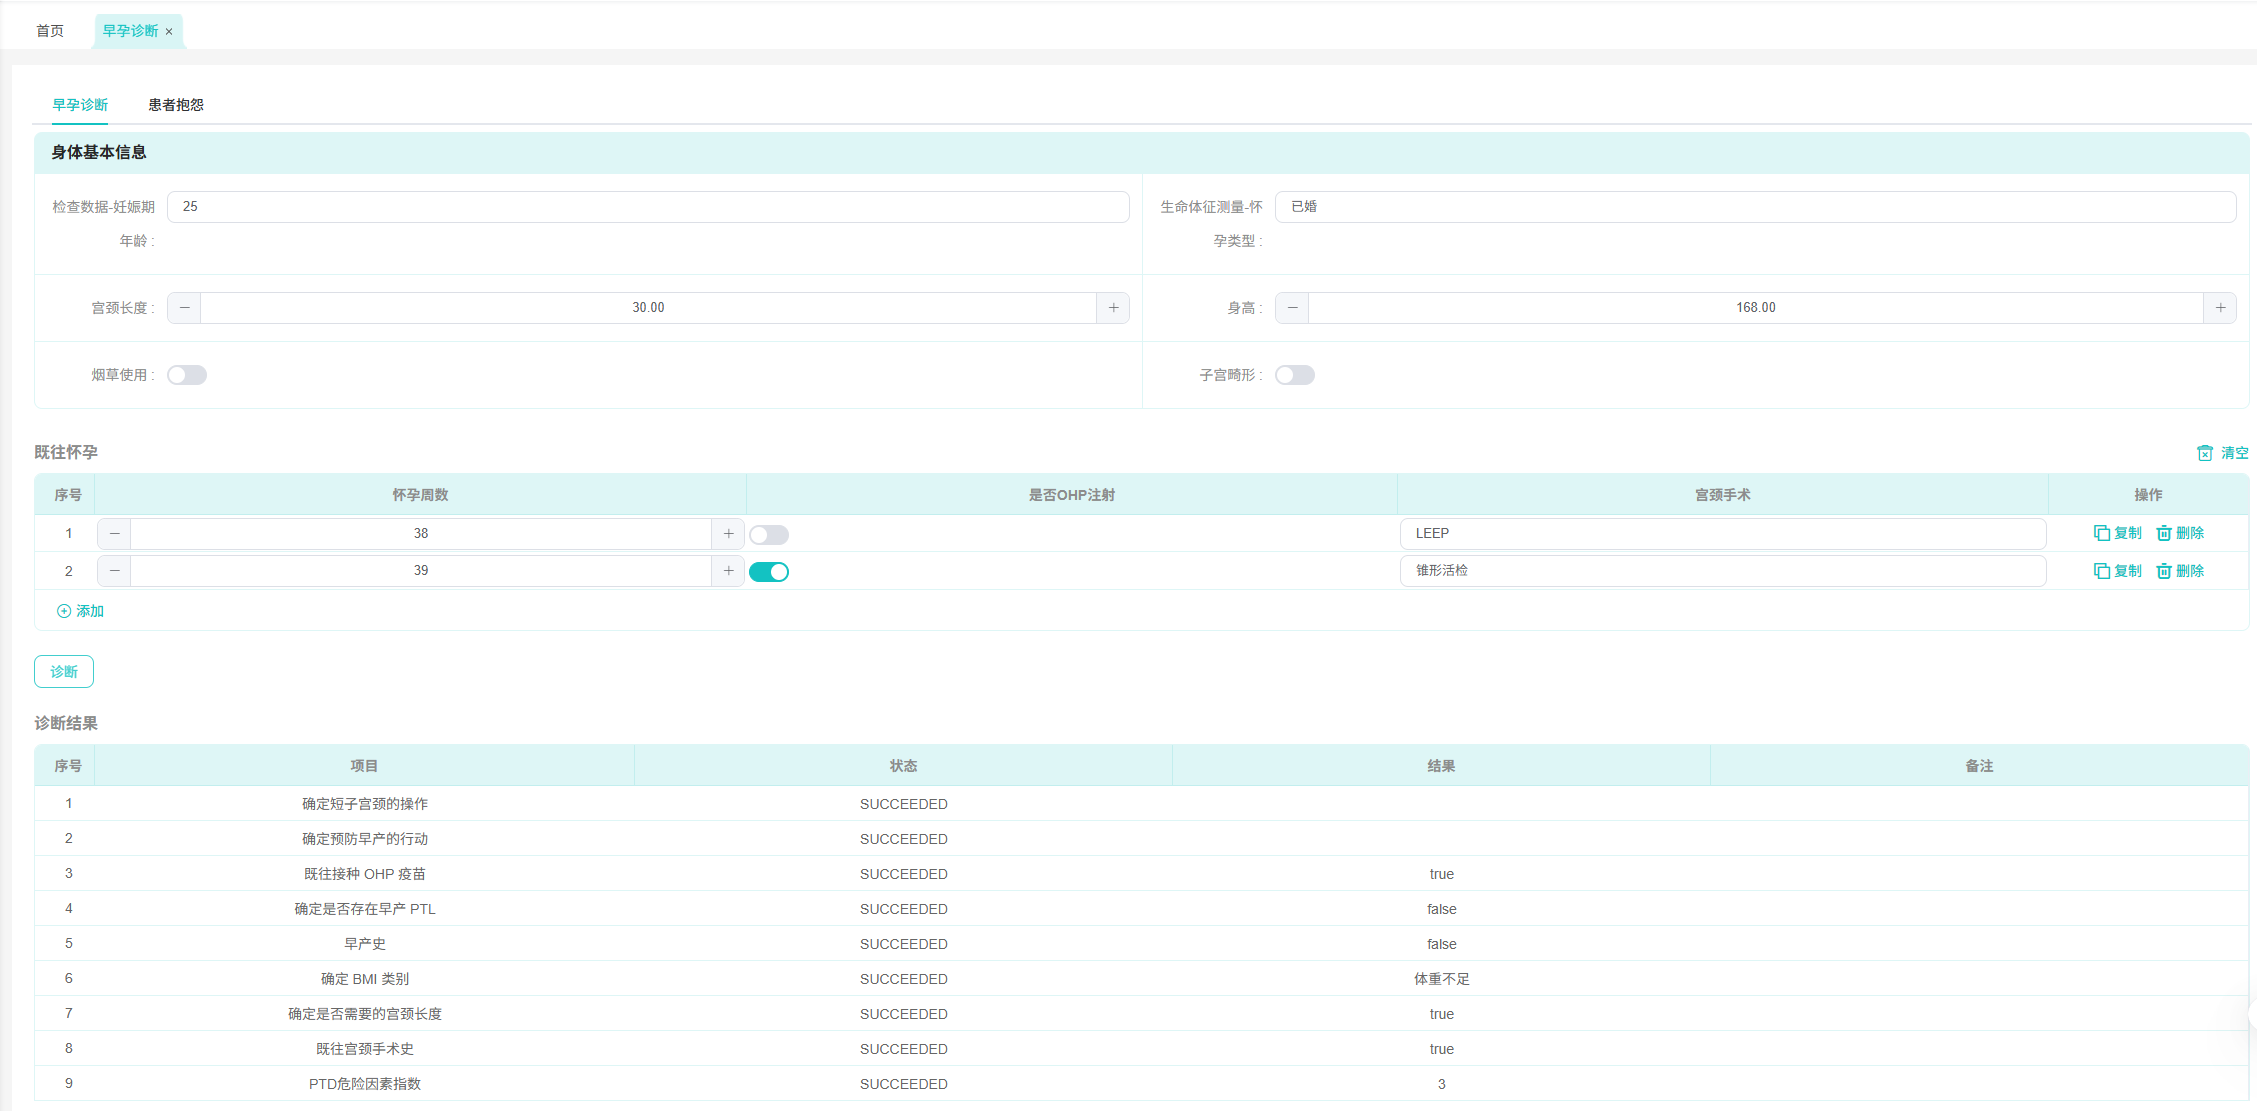2257x1111 pixels.
Task: Click the 诊断 button
Action: 64,672
